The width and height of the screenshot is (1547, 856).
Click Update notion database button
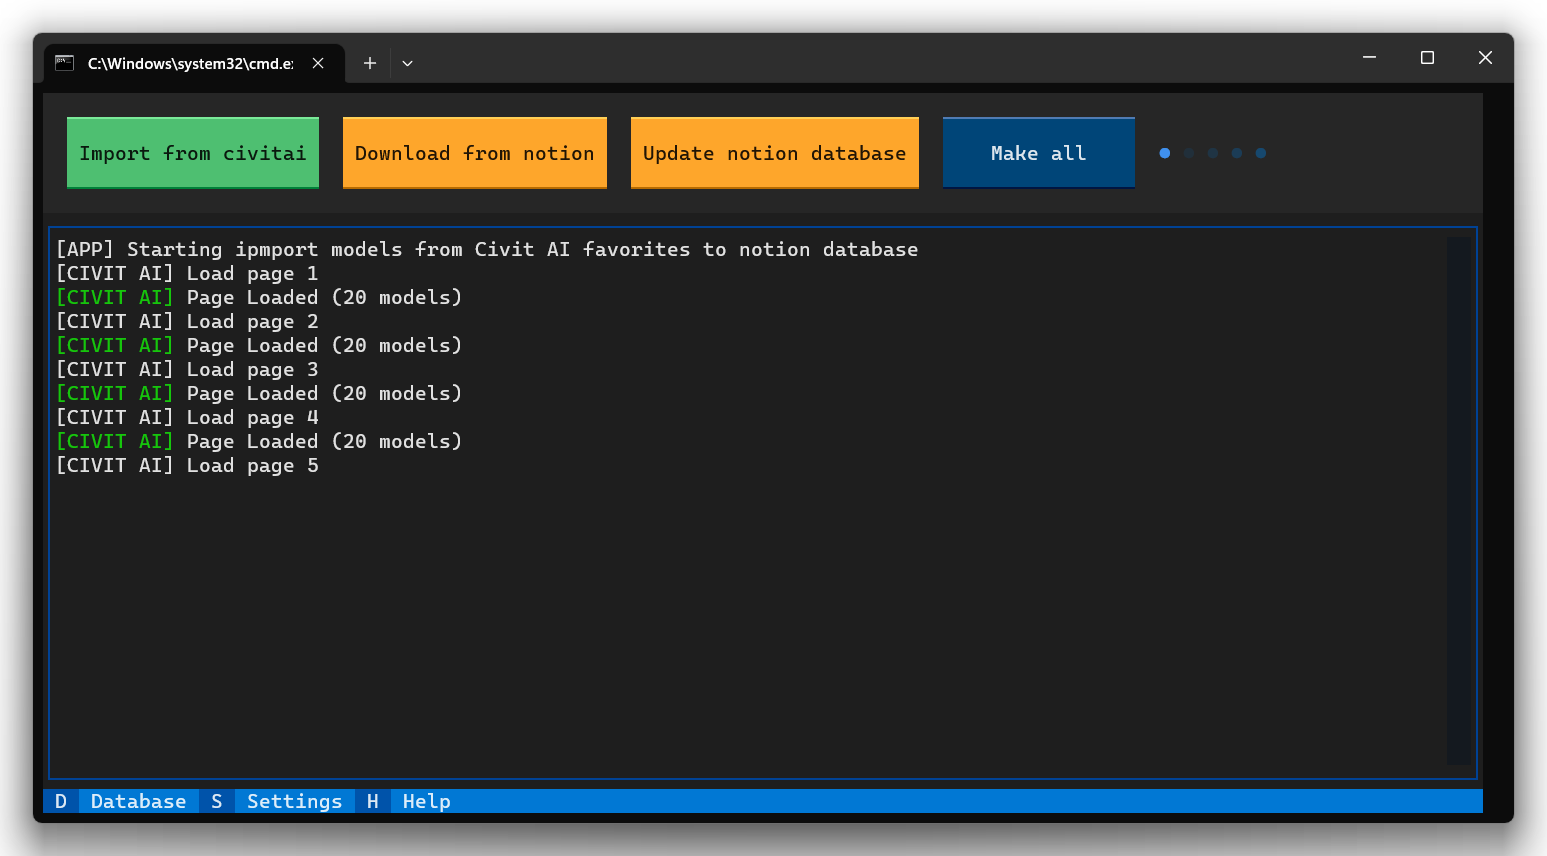point(774,153)
